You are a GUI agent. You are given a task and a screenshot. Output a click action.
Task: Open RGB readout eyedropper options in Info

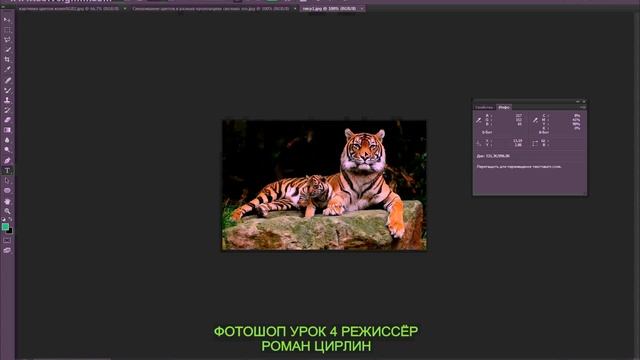[x=479, y=120]
